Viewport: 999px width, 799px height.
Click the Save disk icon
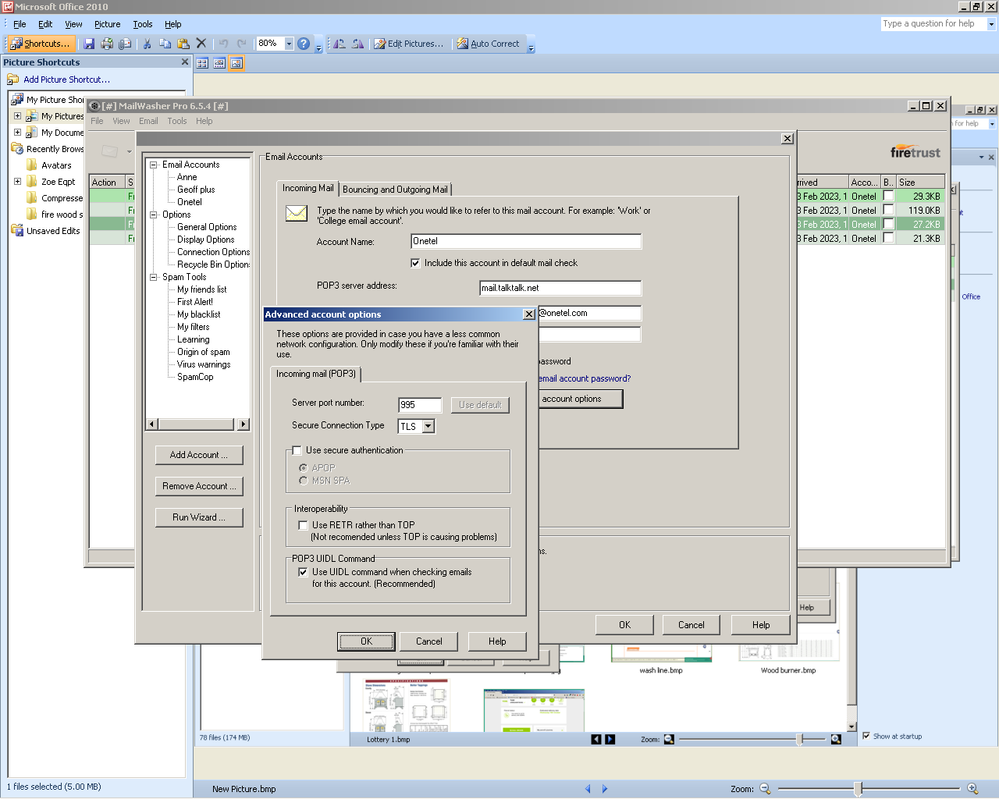(x=89, y=43)
